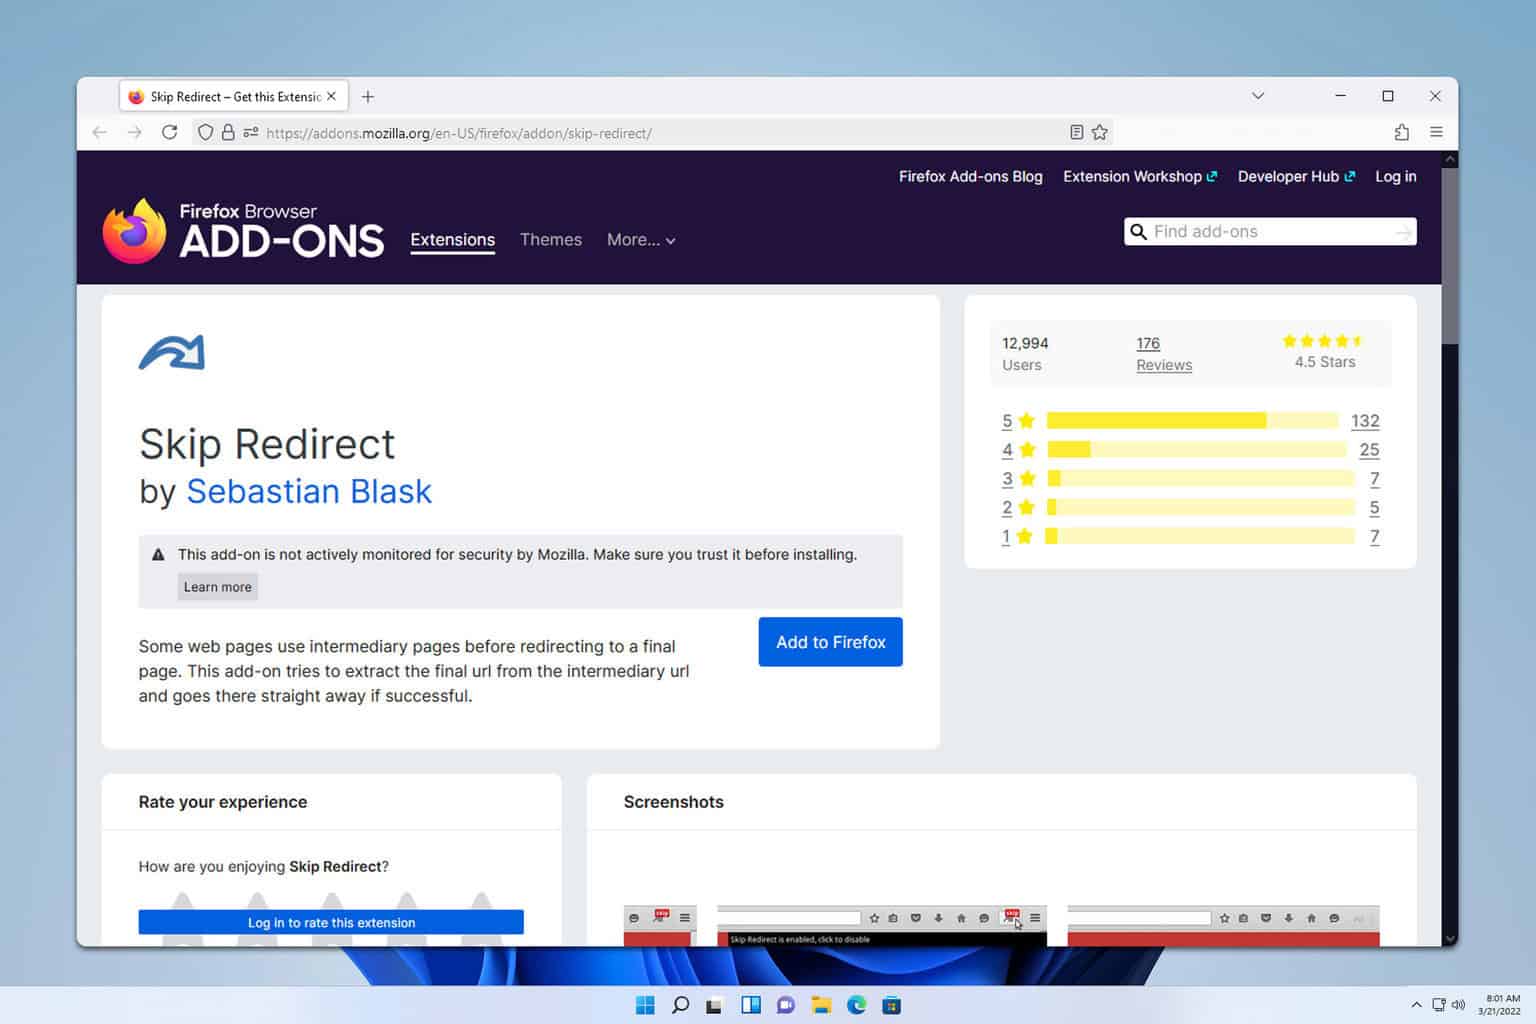Open the Windows Start button
This screenshot has height=1024, width=1536.
click(645, 1005)
